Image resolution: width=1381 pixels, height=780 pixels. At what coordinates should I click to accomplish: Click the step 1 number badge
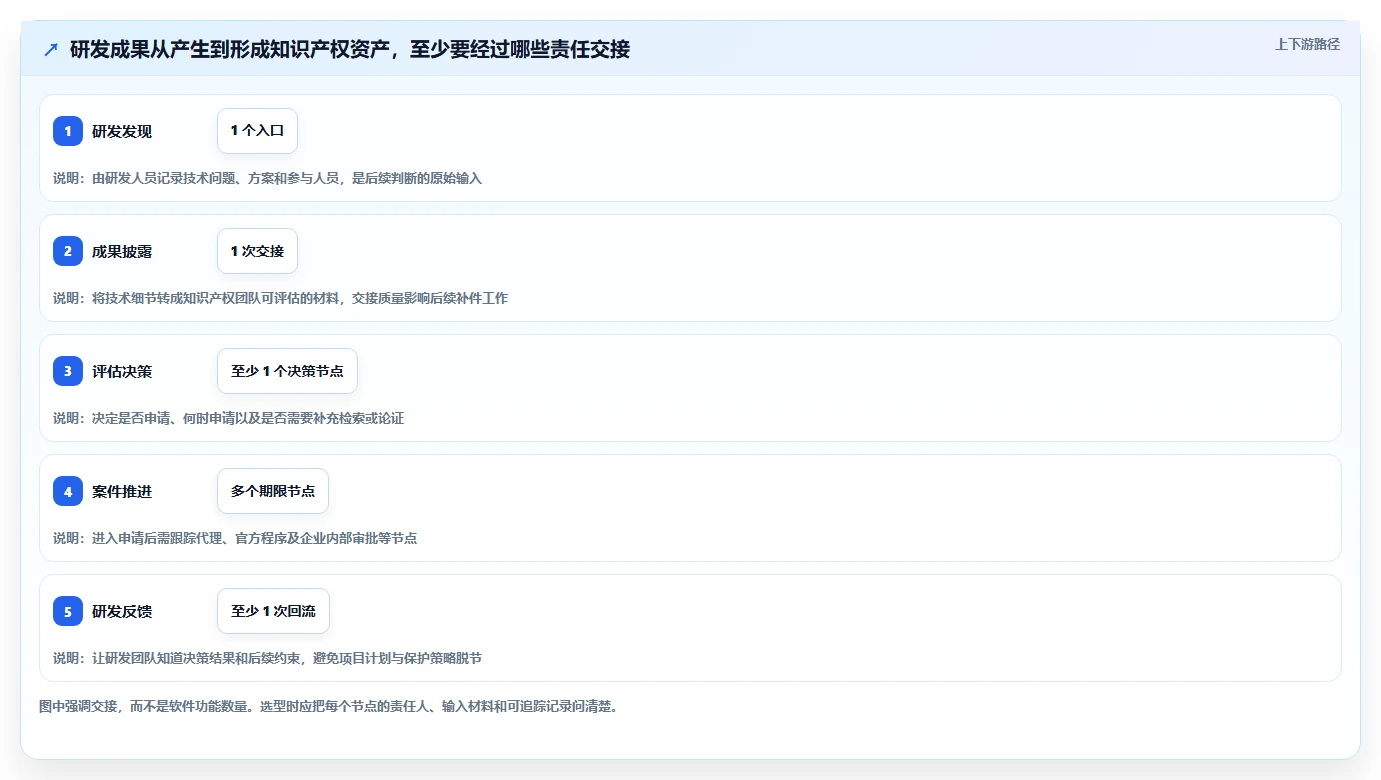click(68, 131)
